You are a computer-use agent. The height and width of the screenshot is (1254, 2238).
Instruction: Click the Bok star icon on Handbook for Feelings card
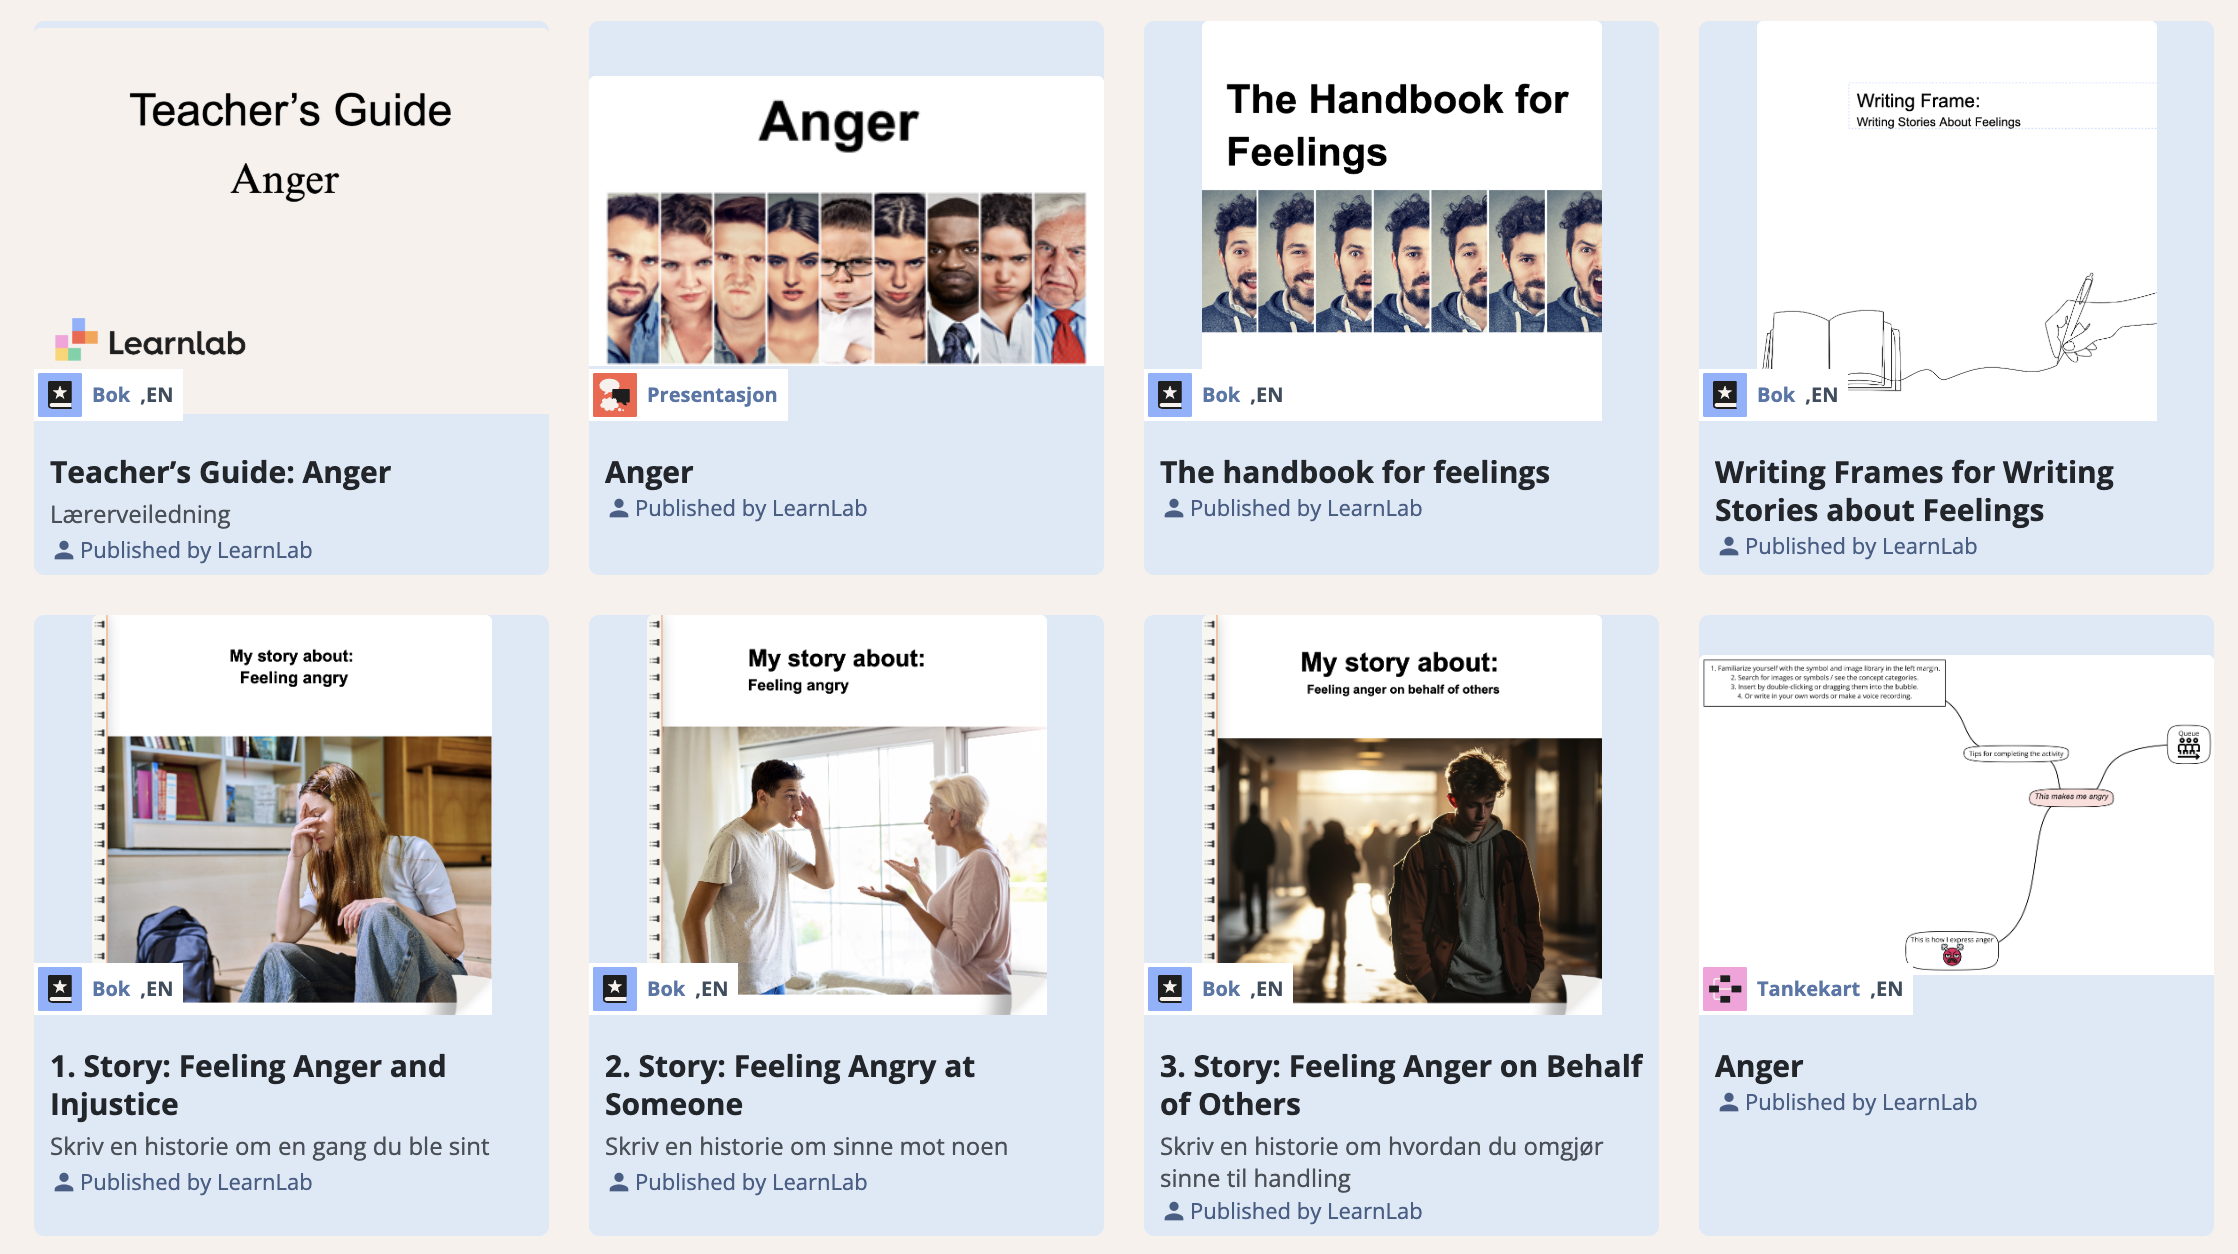pyautogui.click(x=1170, y=395)
